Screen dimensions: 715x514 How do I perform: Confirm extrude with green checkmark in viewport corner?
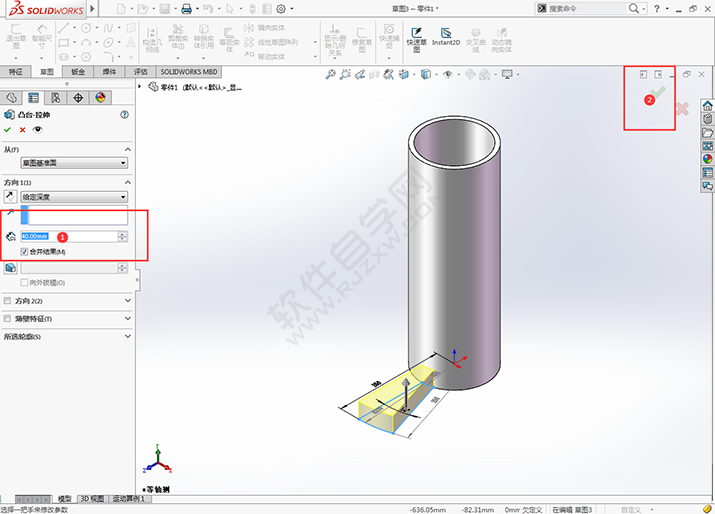(660, 93)
